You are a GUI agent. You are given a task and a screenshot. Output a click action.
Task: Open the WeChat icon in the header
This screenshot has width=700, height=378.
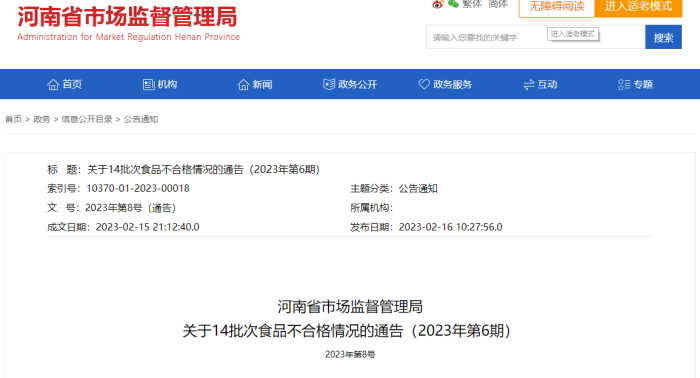(x=453, y=4)
